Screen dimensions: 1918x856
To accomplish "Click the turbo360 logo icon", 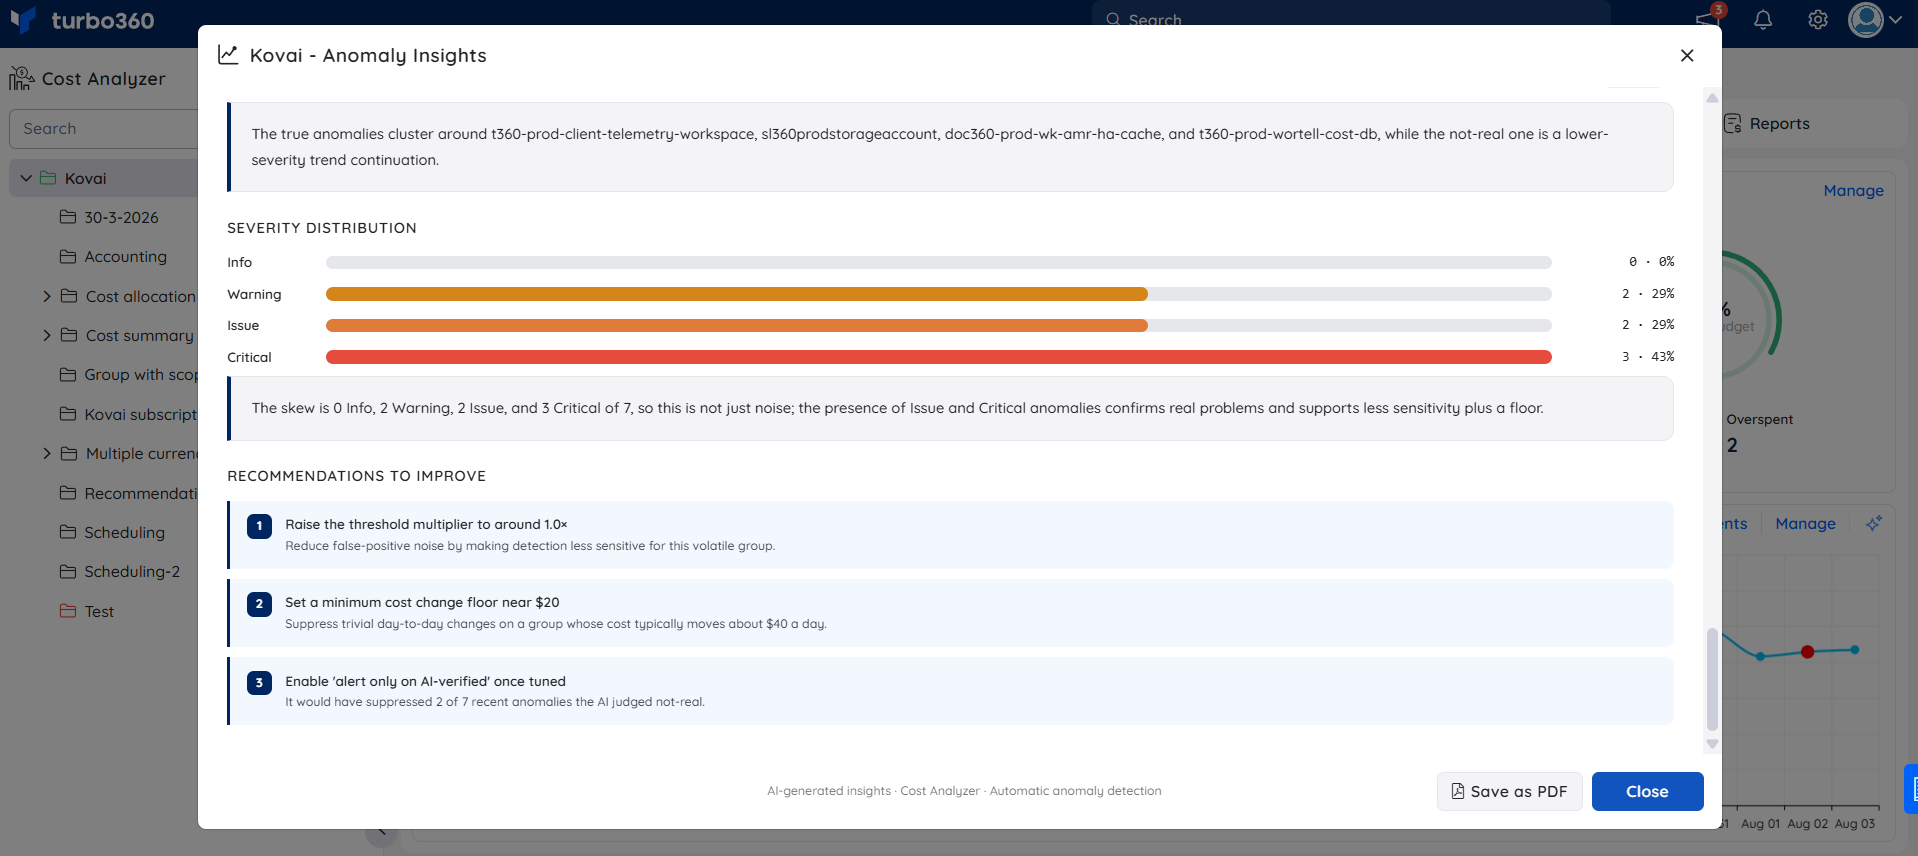I will point(23,20).
